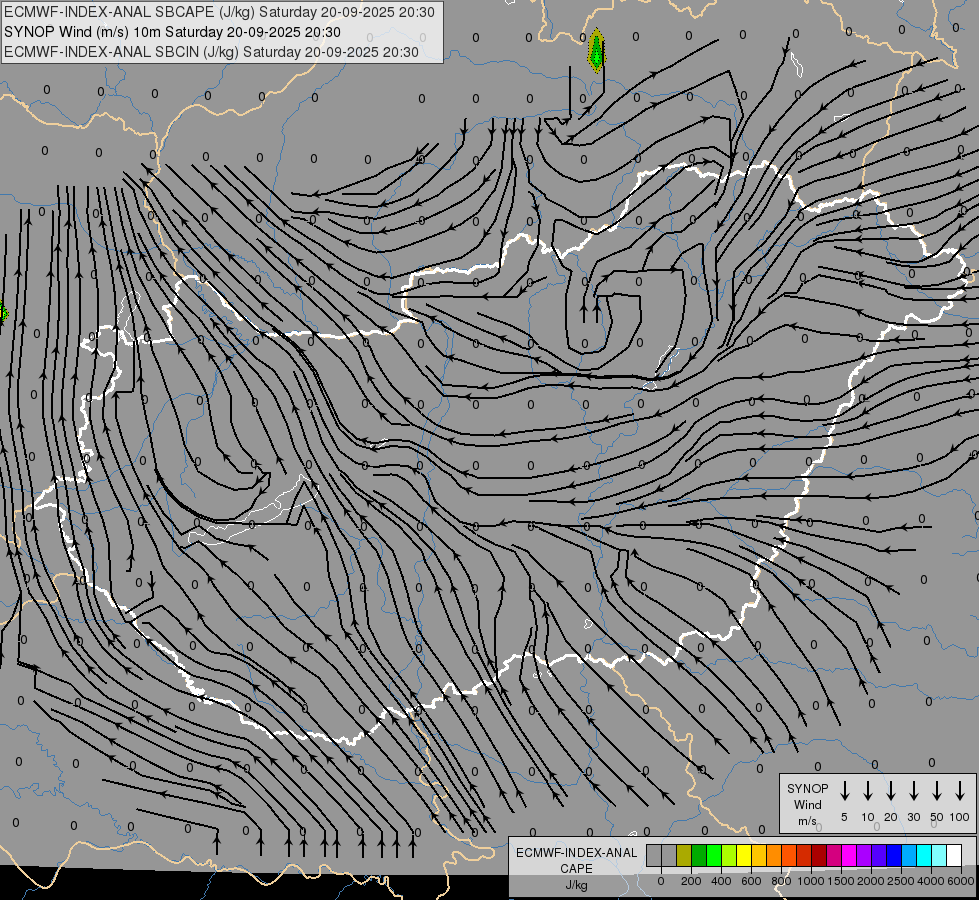
Task: Select the 20 m/s wind legend arrow
Action: (x=890, y=791)
